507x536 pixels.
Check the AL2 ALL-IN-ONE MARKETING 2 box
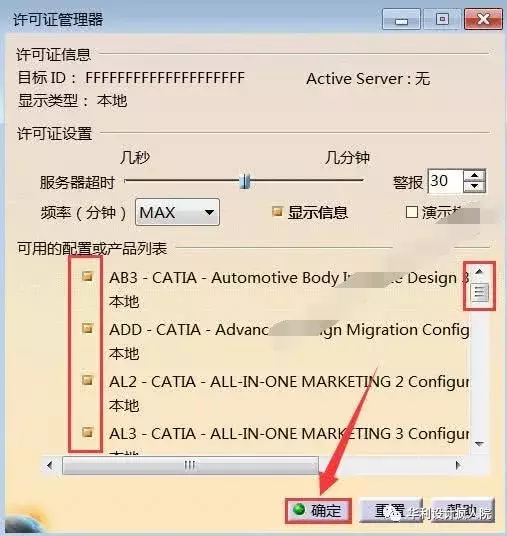88,380
